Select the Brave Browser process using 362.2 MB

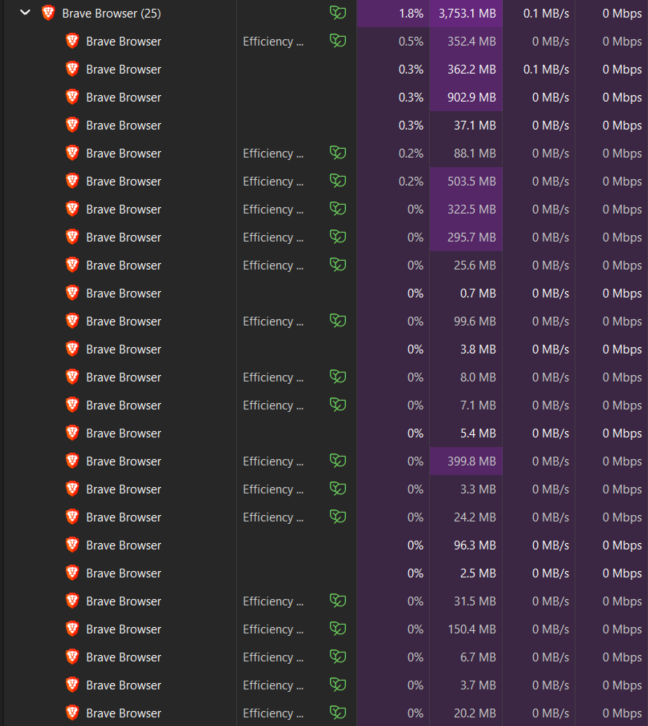pos(123,69)
